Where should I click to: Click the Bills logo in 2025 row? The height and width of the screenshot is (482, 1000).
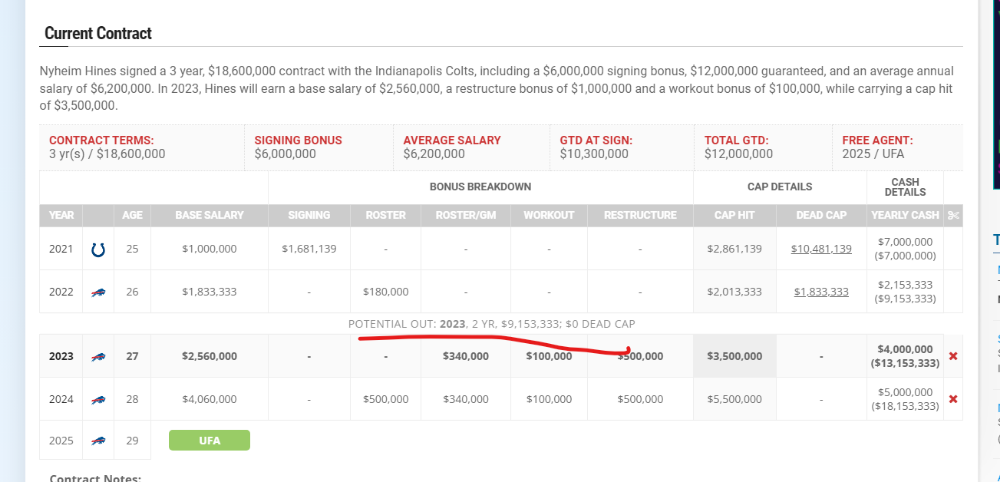[98, 441]
